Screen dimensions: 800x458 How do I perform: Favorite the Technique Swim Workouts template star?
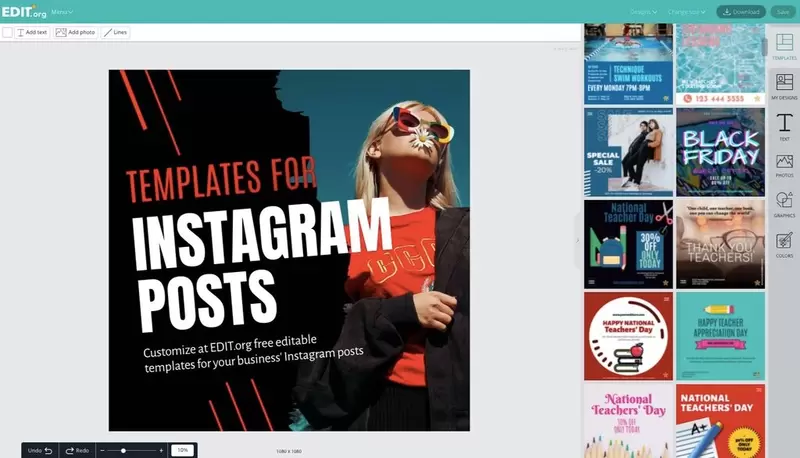click(x=665, y=98)
